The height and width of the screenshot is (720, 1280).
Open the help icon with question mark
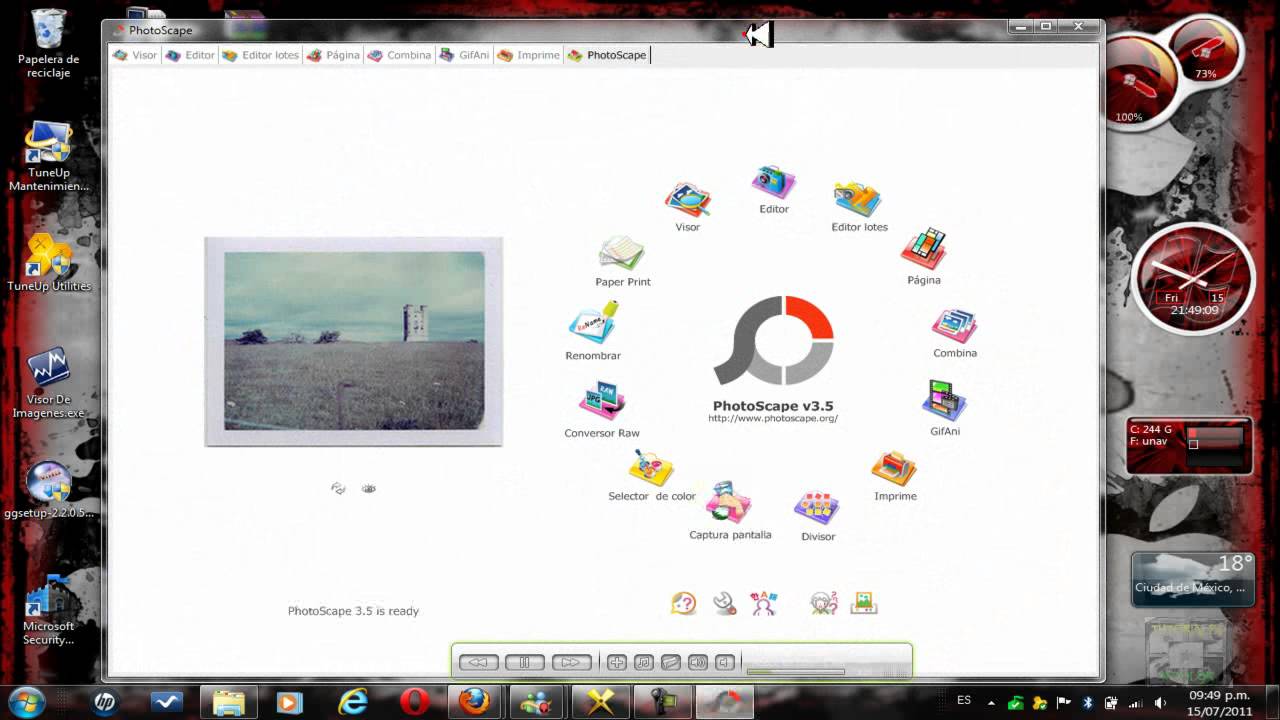click(684, 603)
